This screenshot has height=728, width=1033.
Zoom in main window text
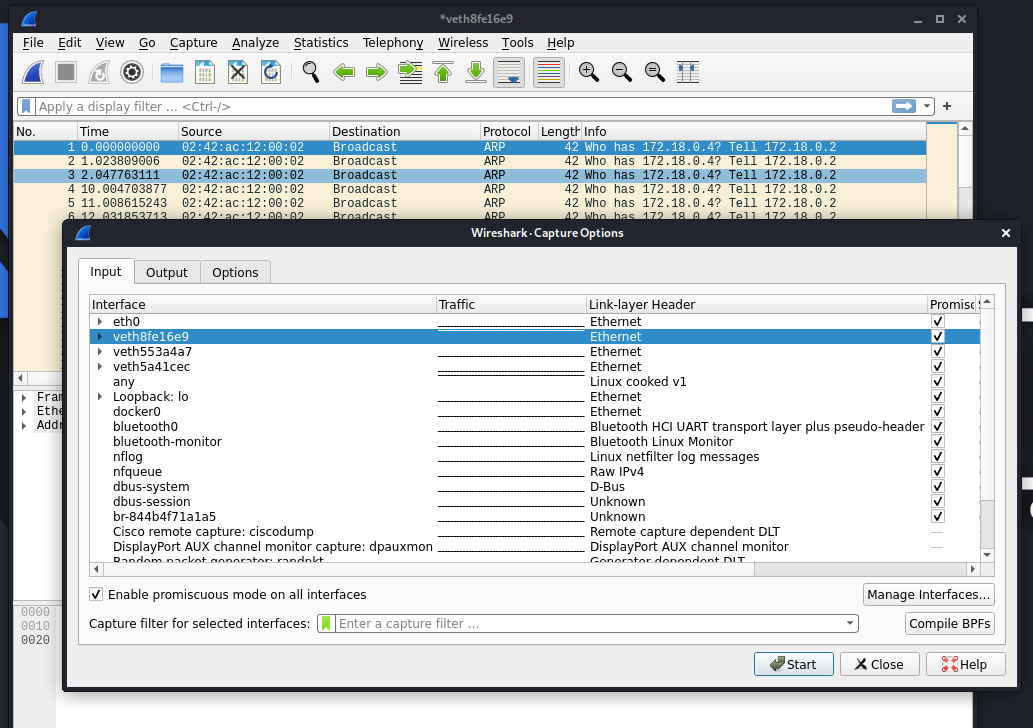click(x=588, y=72)
